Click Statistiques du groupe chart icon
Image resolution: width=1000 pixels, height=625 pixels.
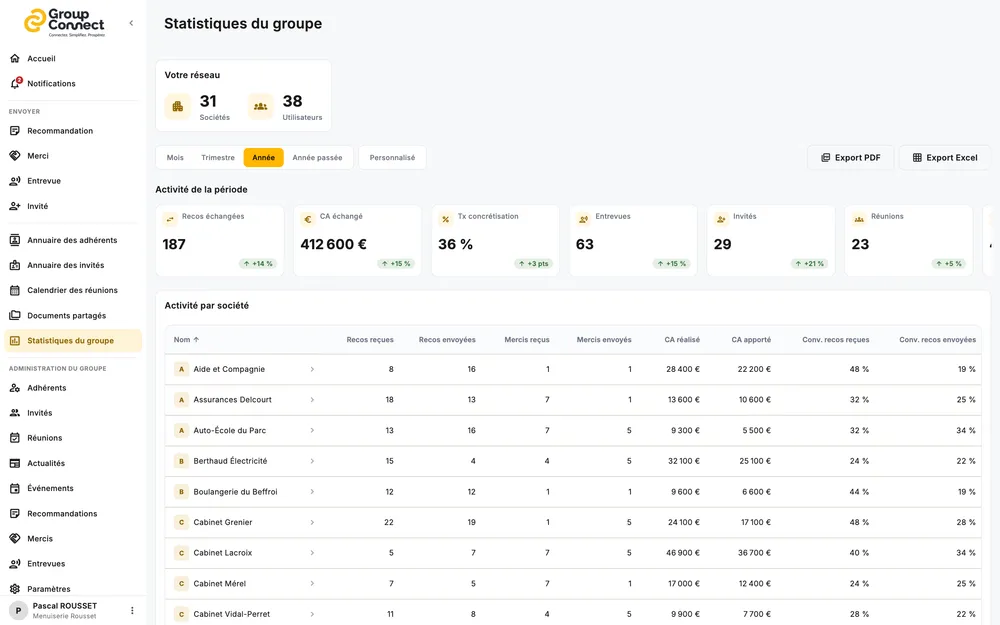coord(15,341)
